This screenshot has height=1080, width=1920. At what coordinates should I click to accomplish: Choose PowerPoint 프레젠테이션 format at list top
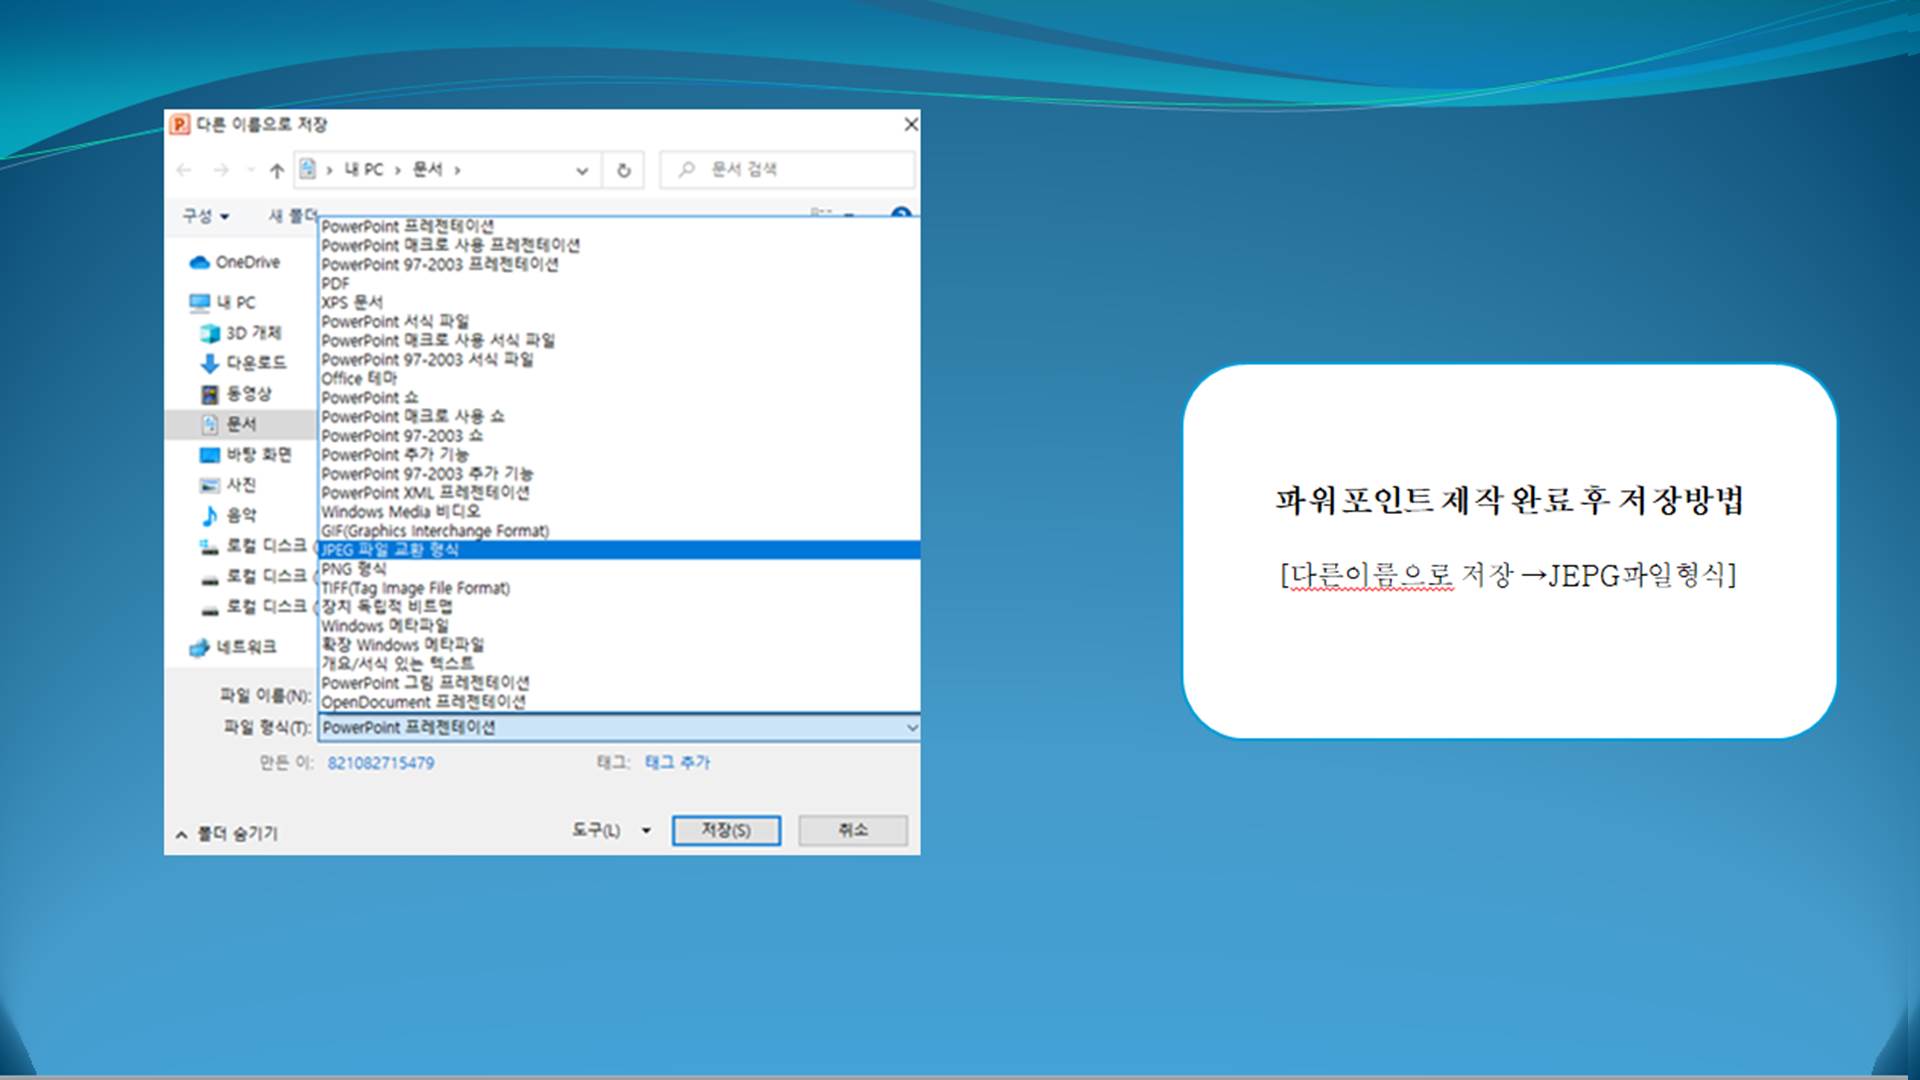(x=619, y=227)
